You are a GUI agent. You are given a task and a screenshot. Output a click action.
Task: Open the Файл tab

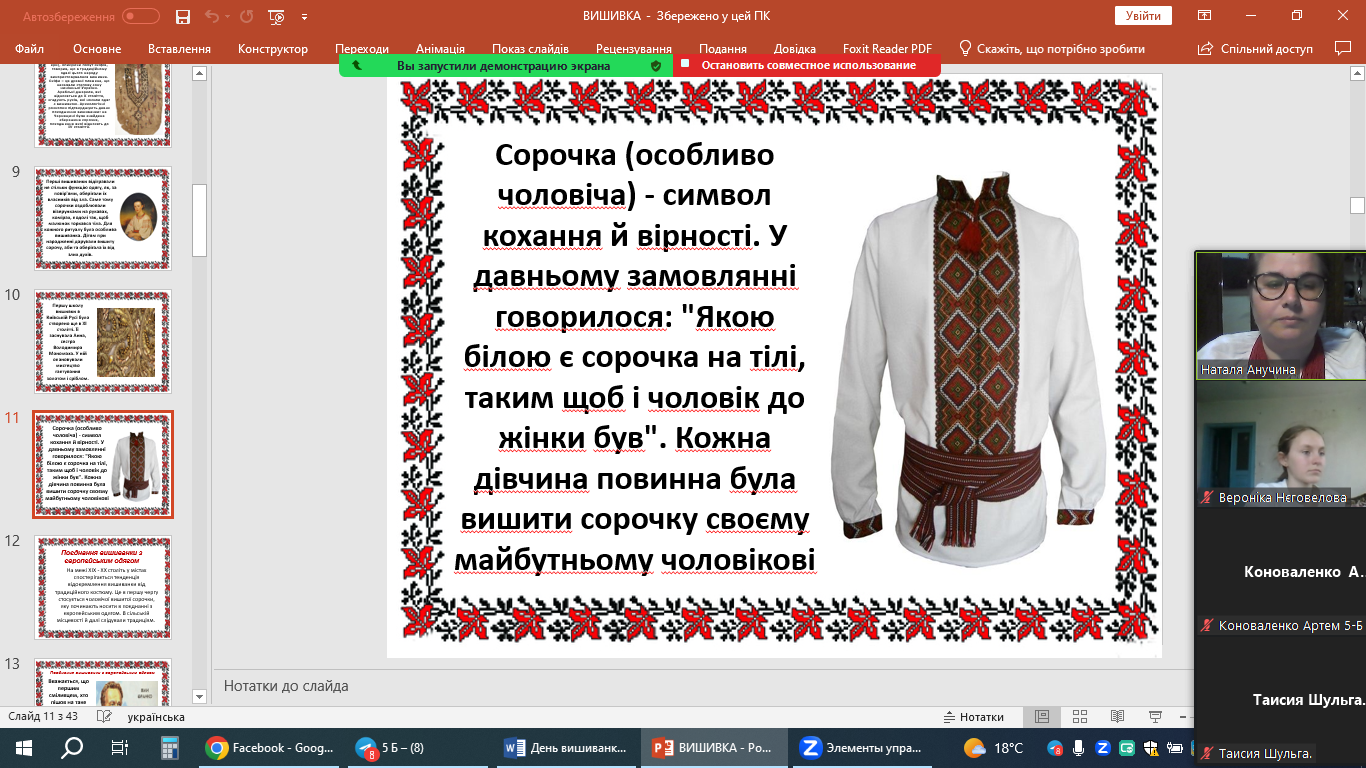[30, 49]
